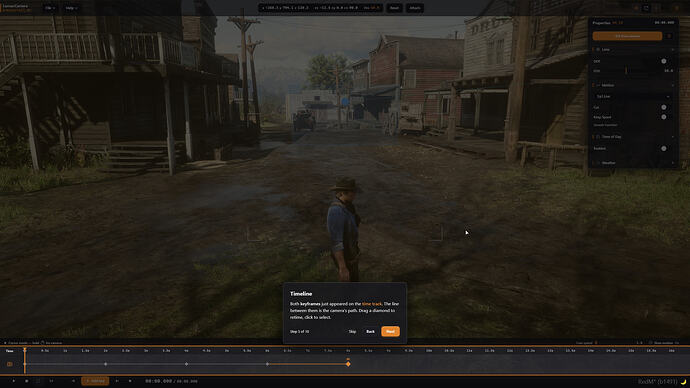Select the keyframe diamond at 2s
Viewport: 690px width, 388px height.
point(105,364)
